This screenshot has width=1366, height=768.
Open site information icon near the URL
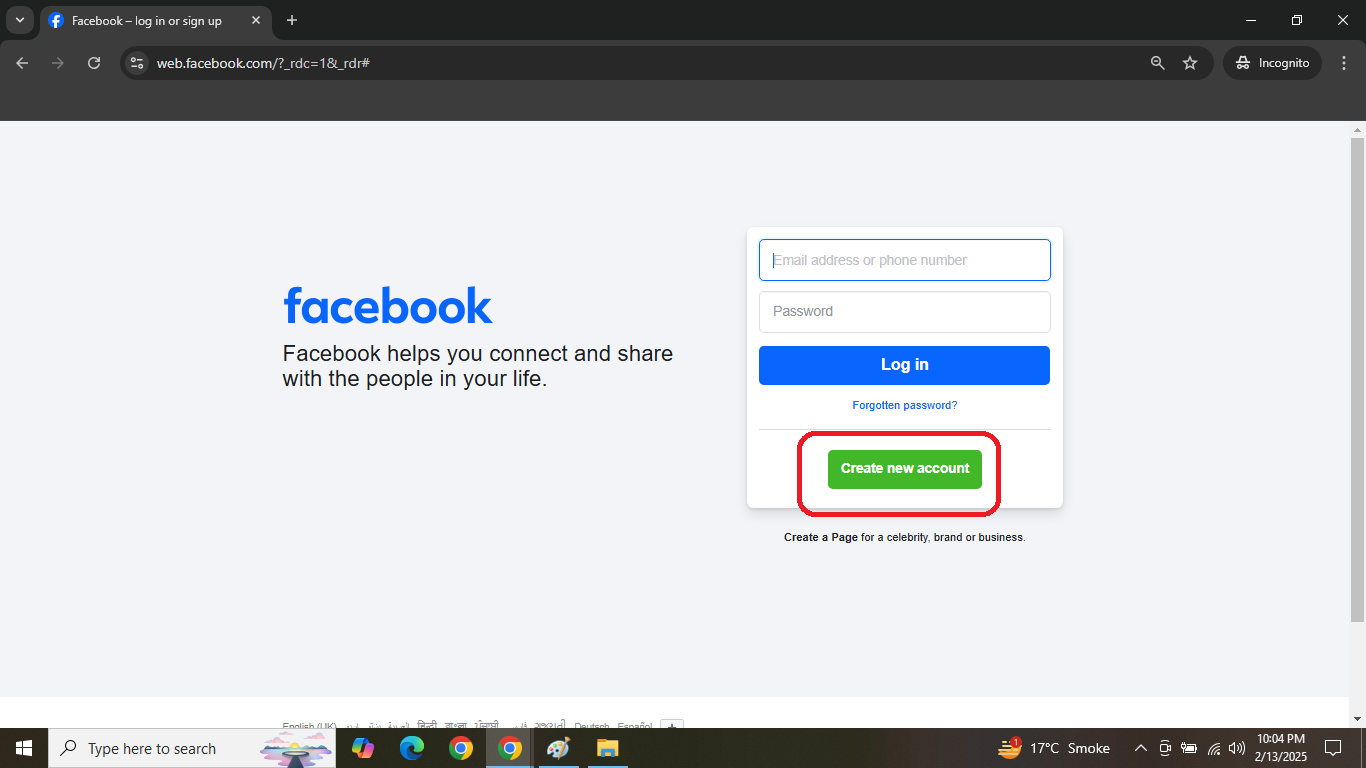pyautogui.click(x=136, y=62)
